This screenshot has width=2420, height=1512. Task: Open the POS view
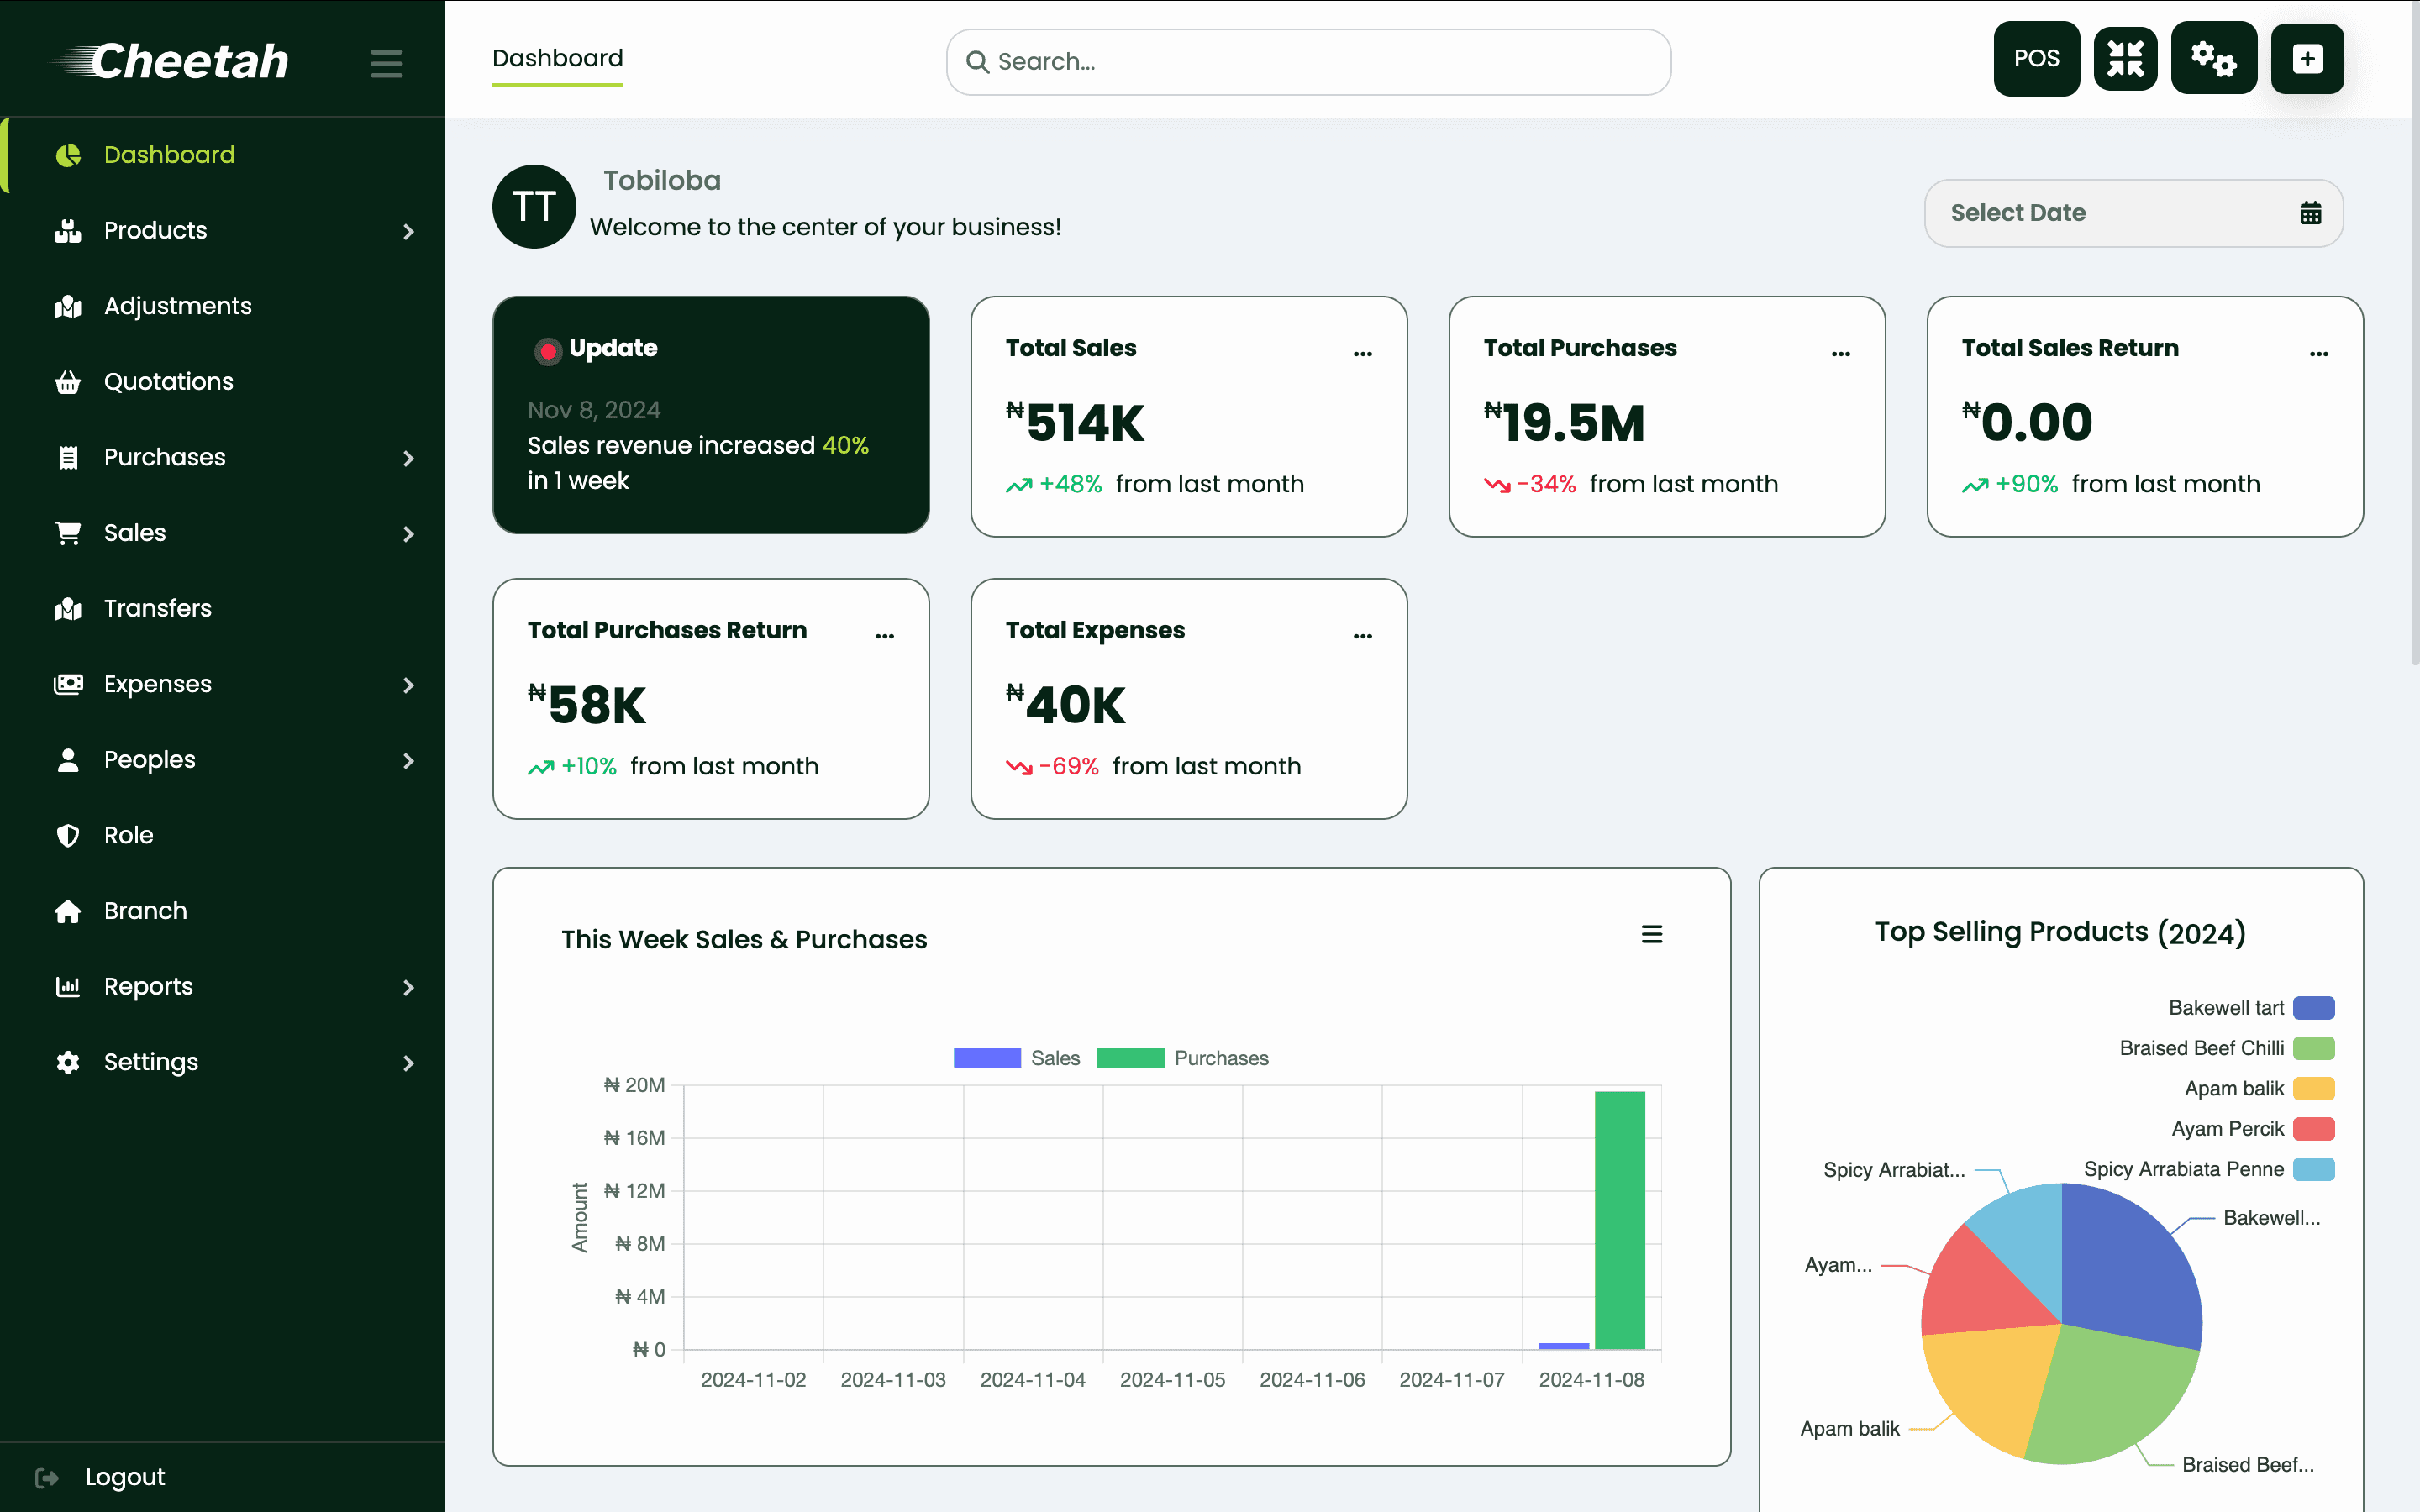tap(2036, 58)
